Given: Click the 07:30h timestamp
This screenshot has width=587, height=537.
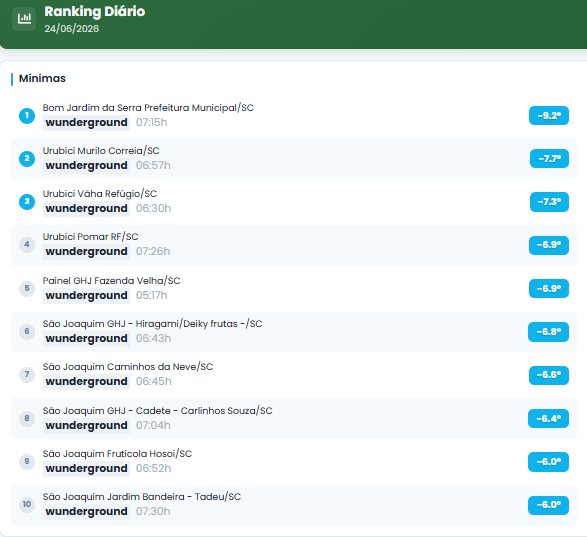Looking at the screenshot, I should point(153,512).
